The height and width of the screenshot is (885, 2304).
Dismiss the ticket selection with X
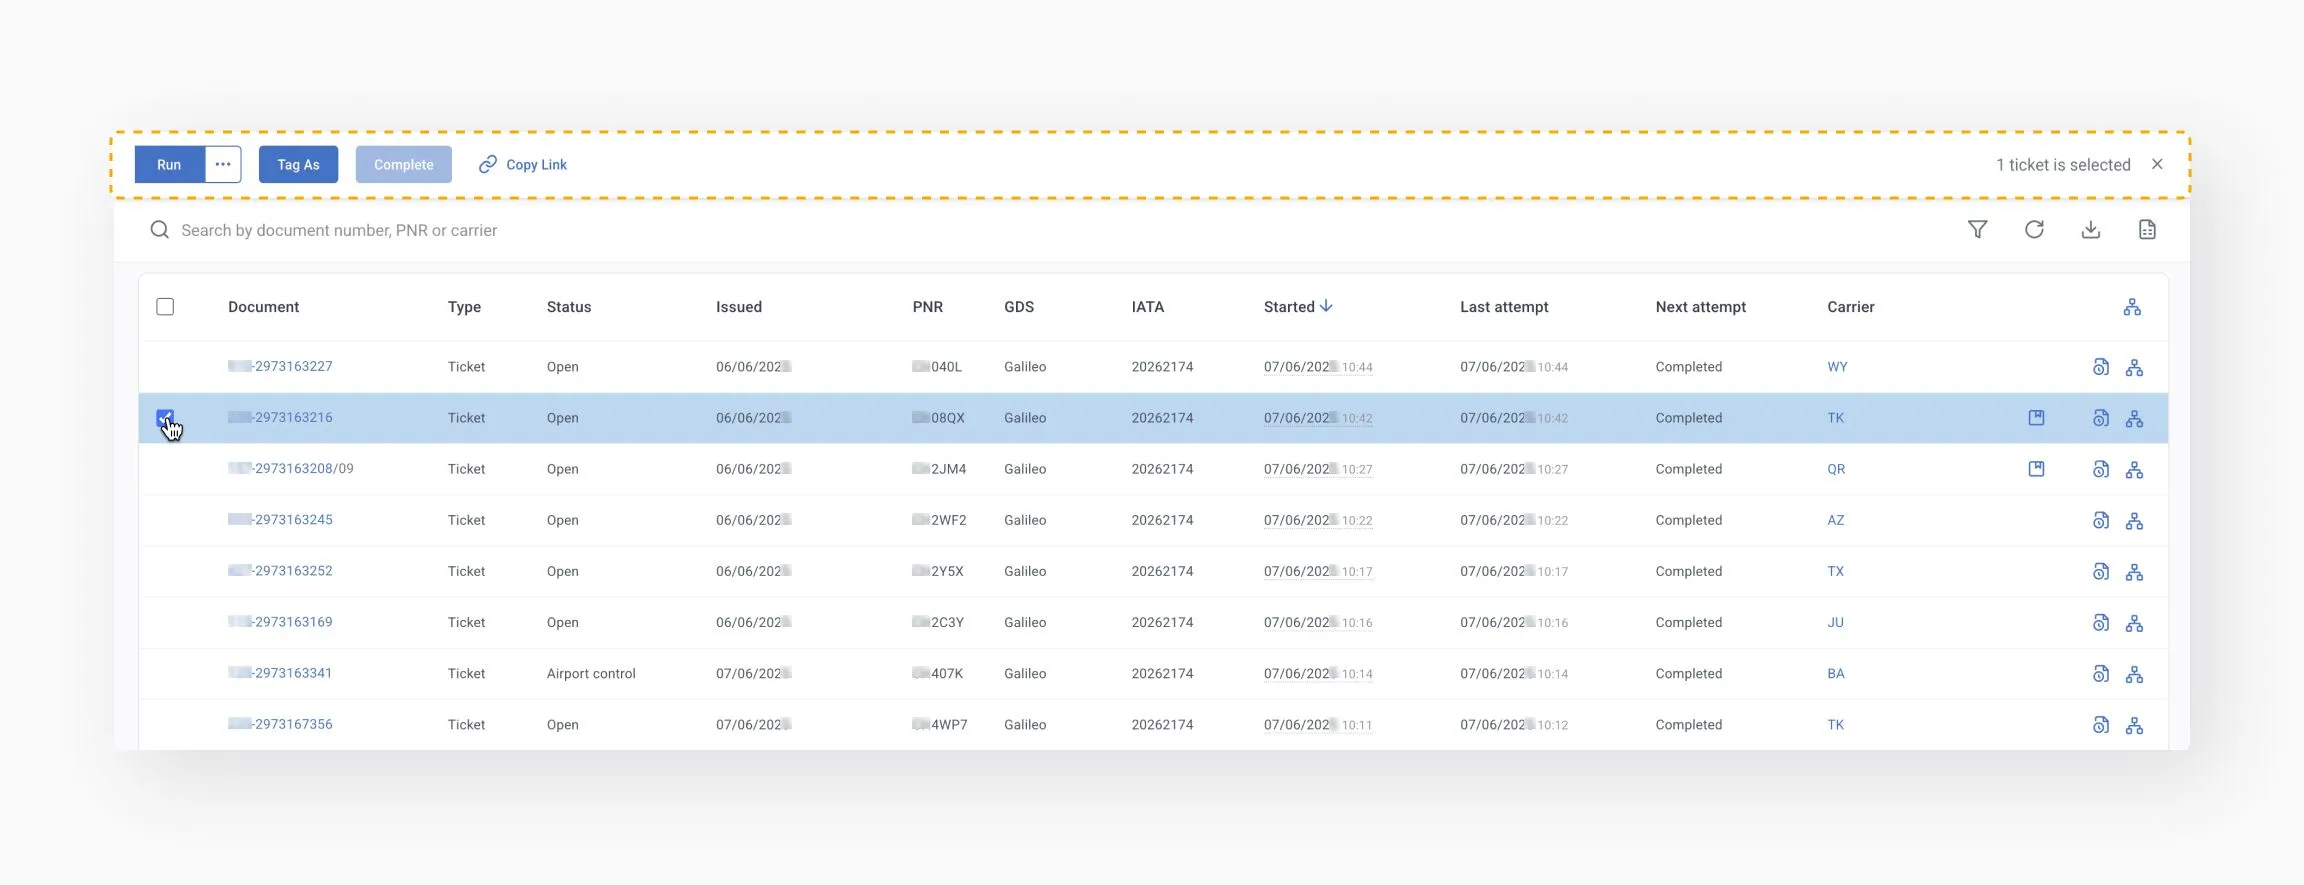pyautogui.click(x=2157, y=164)
